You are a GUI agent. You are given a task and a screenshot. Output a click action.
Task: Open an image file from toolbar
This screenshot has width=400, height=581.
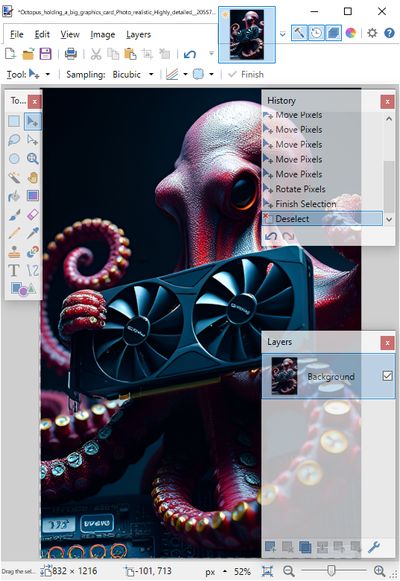(x=28, y=54)
